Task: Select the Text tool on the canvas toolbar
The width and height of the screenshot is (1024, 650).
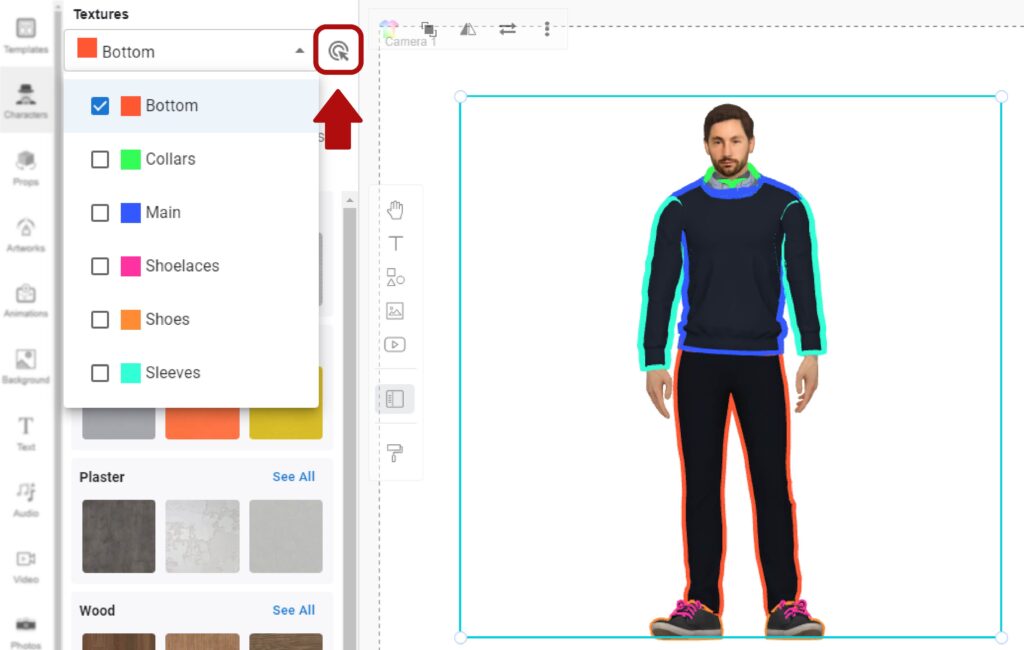Action: point(396,243)
